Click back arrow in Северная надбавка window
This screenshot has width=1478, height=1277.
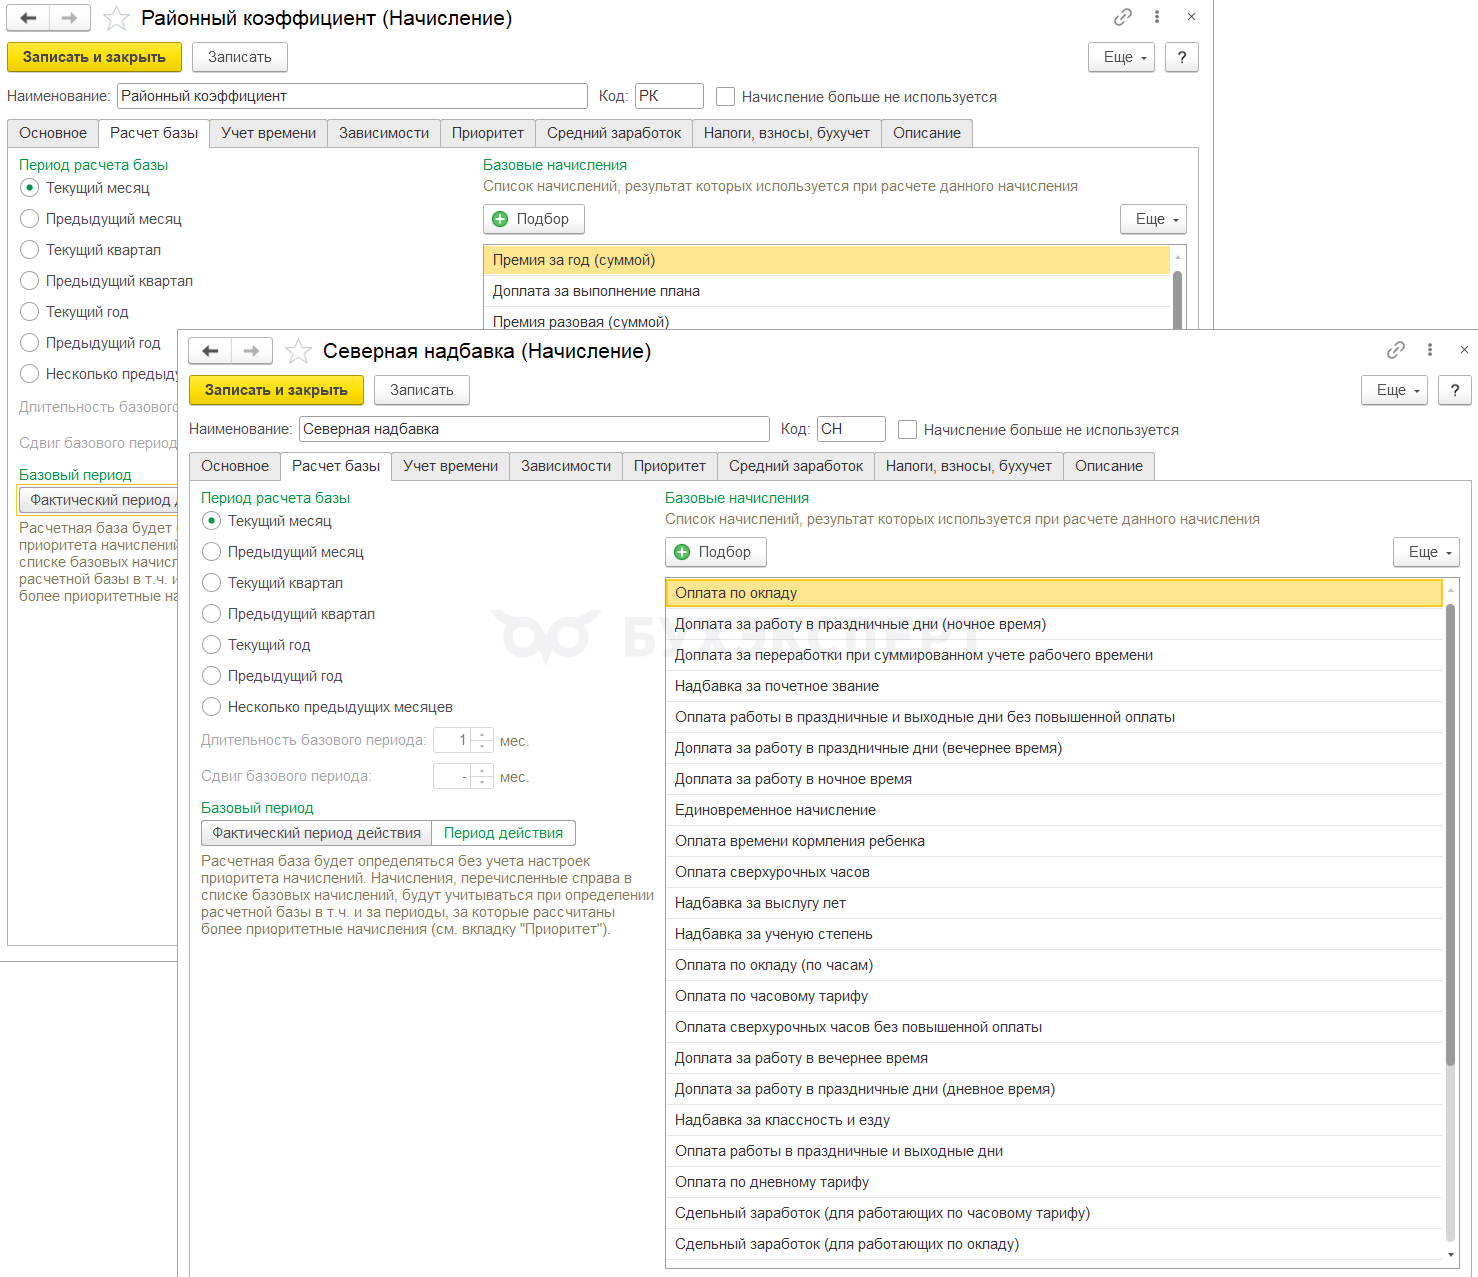pyautogui.click(x=210, y=351)
